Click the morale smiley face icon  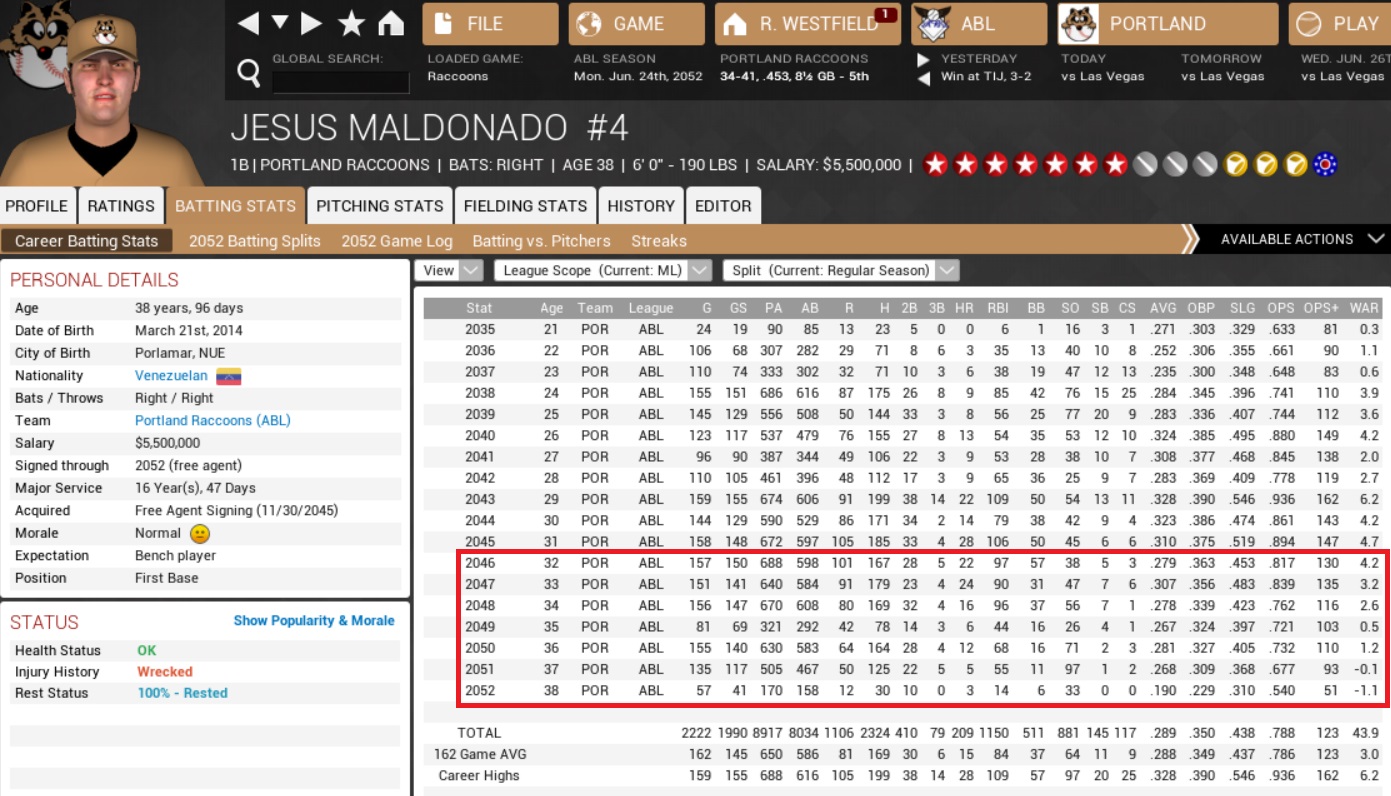click(200, 534)
